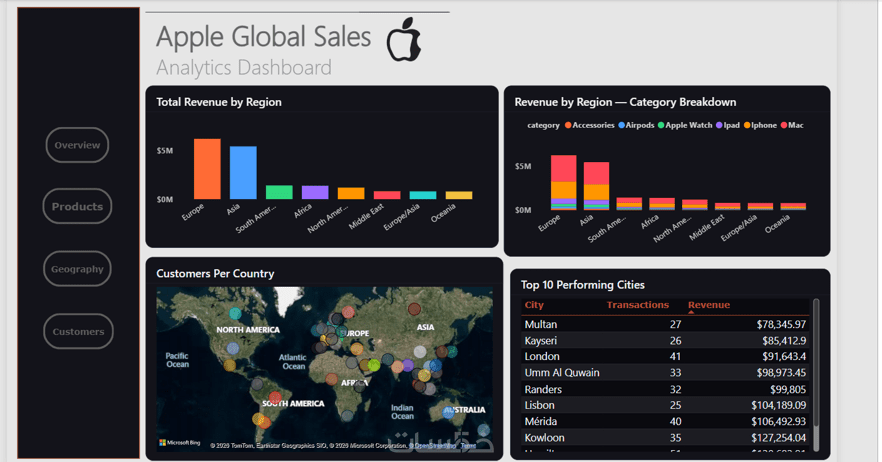Filter by Mac legend swatch
This screenshot has height=462, width=882.
[x=784, y=125]
